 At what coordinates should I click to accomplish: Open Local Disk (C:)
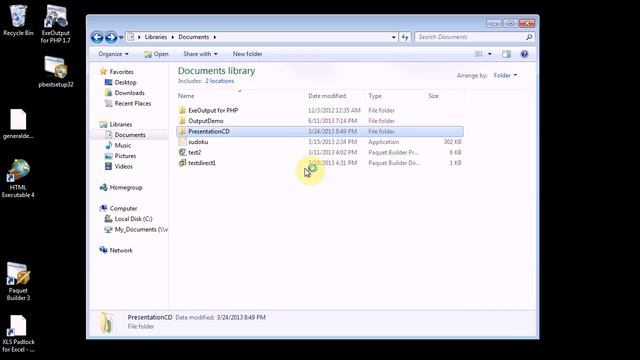pyautogui.click(x=133, y=219)
